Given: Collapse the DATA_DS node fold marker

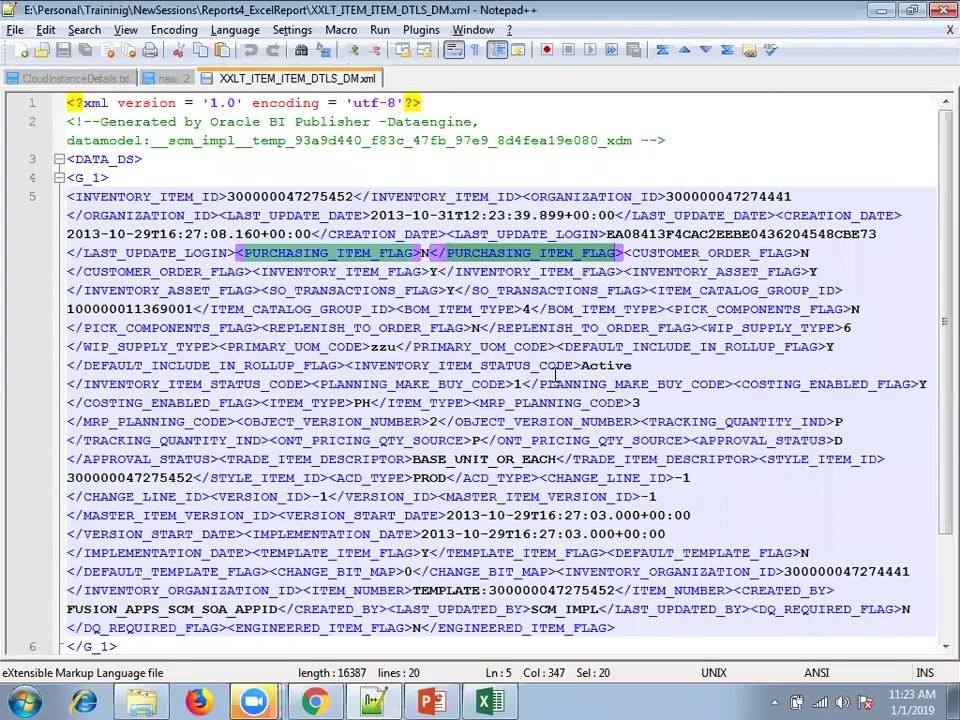Looking at the screenshot, I should (59, 159).
